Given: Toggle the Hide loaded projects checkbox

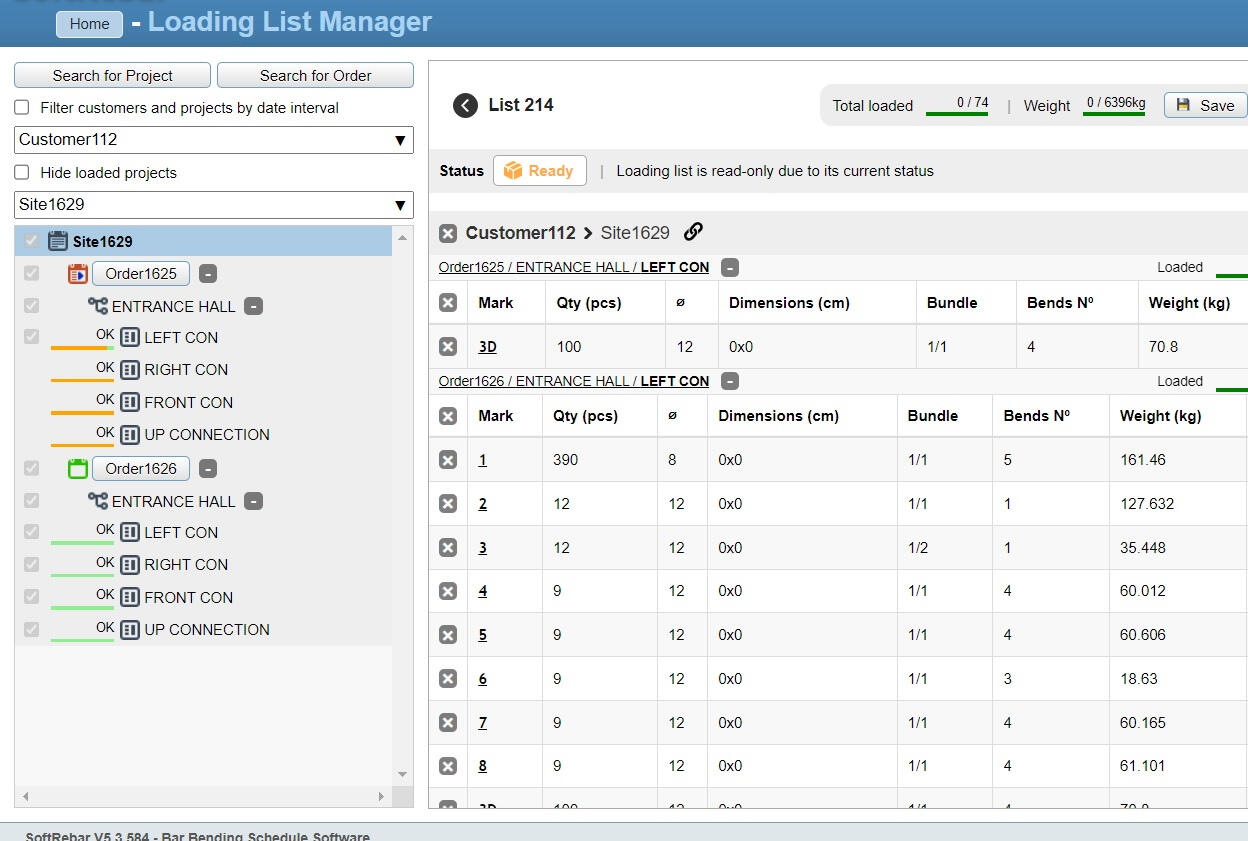Looking at the screenshot, I should click(x=22, y=173).
